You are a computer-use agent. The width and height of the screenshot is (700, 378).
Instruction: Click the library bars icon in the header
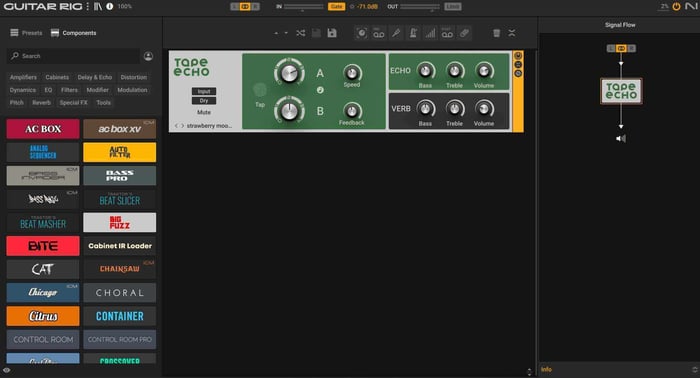98,7
